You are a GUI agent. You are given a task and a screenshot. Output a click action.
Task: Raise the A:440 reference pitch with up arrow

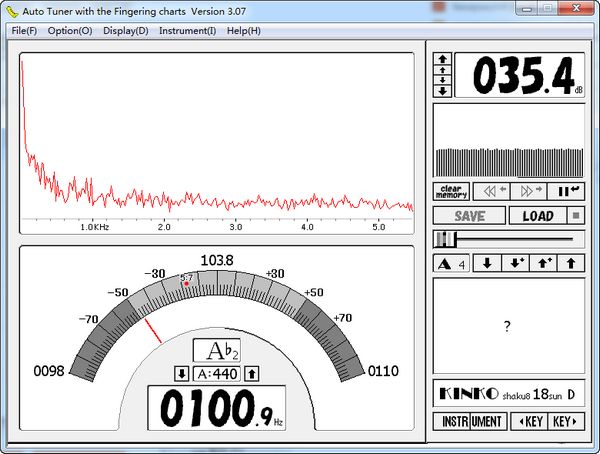[x=252, y=374]
